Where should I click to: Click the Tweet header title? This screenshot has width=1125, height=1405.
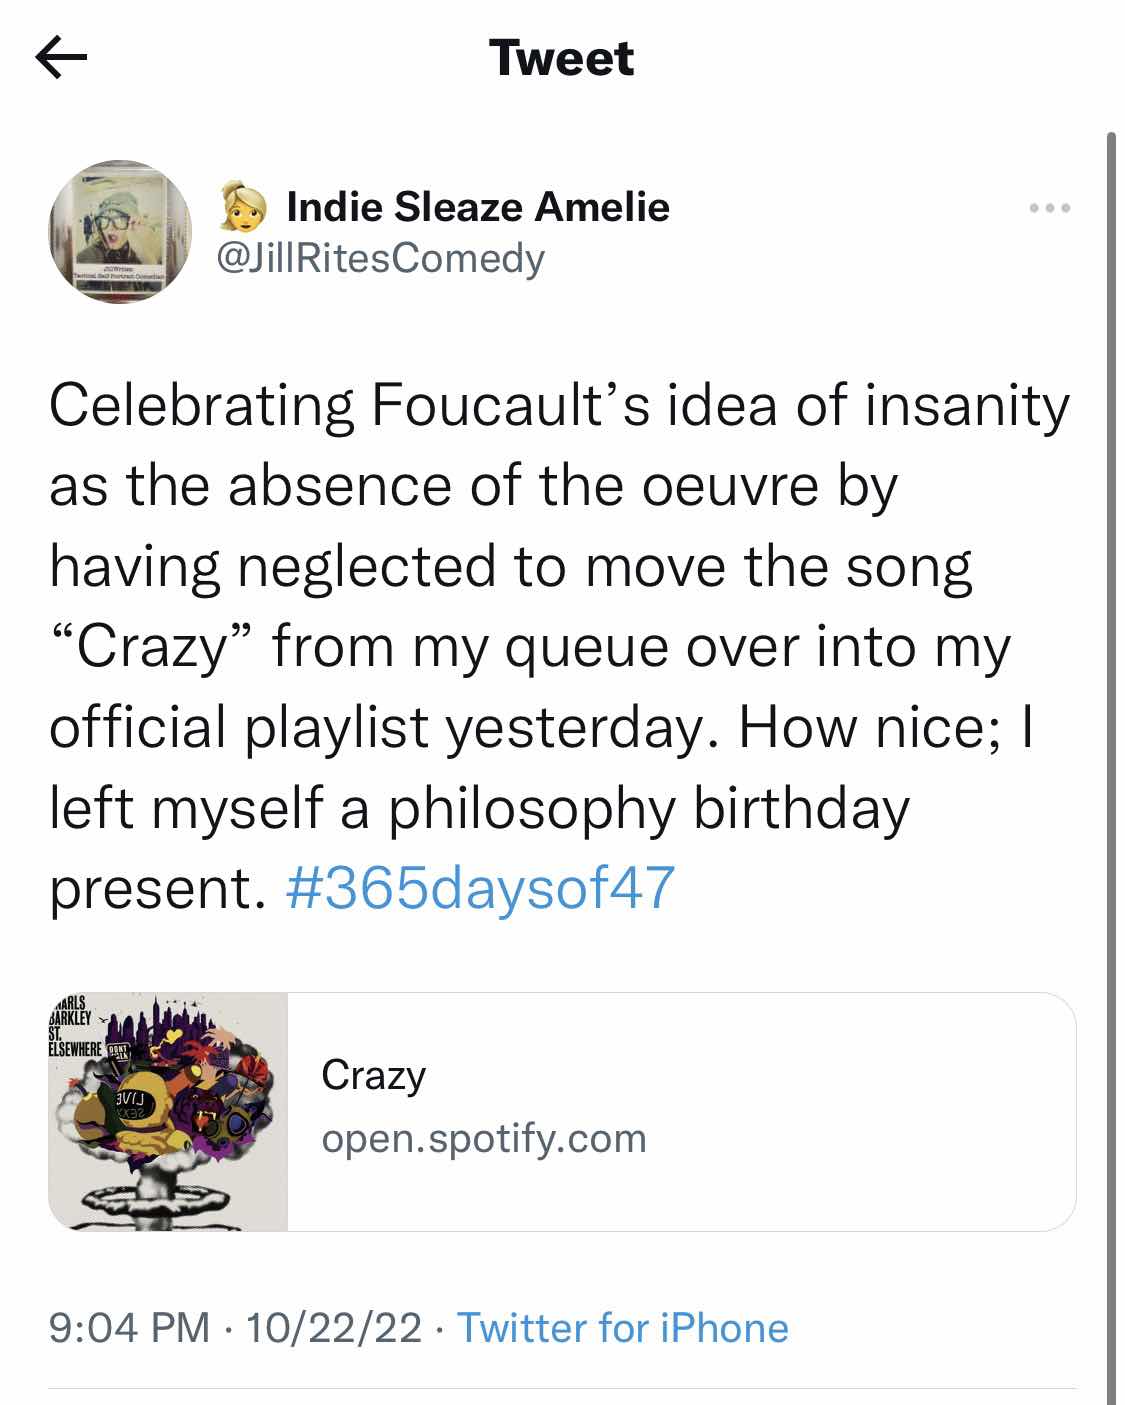(562, 58)
